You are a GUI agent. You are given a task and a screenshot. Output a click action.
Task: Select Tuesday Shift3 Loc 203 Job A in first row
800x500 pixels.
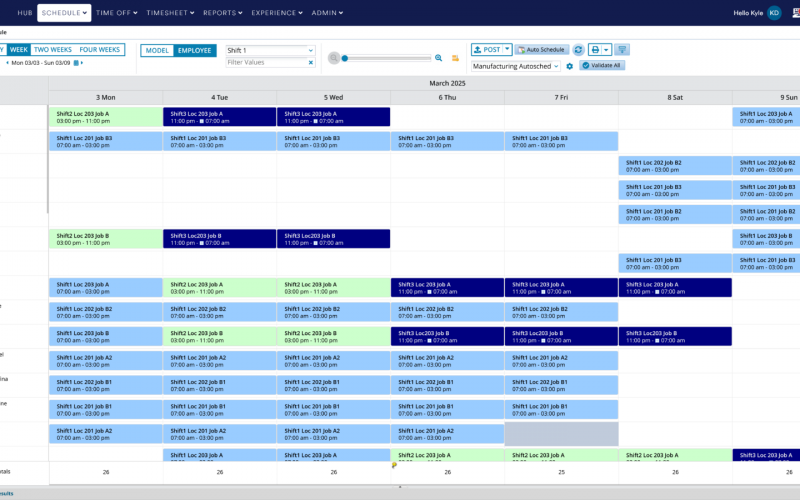tap(219, 117)
